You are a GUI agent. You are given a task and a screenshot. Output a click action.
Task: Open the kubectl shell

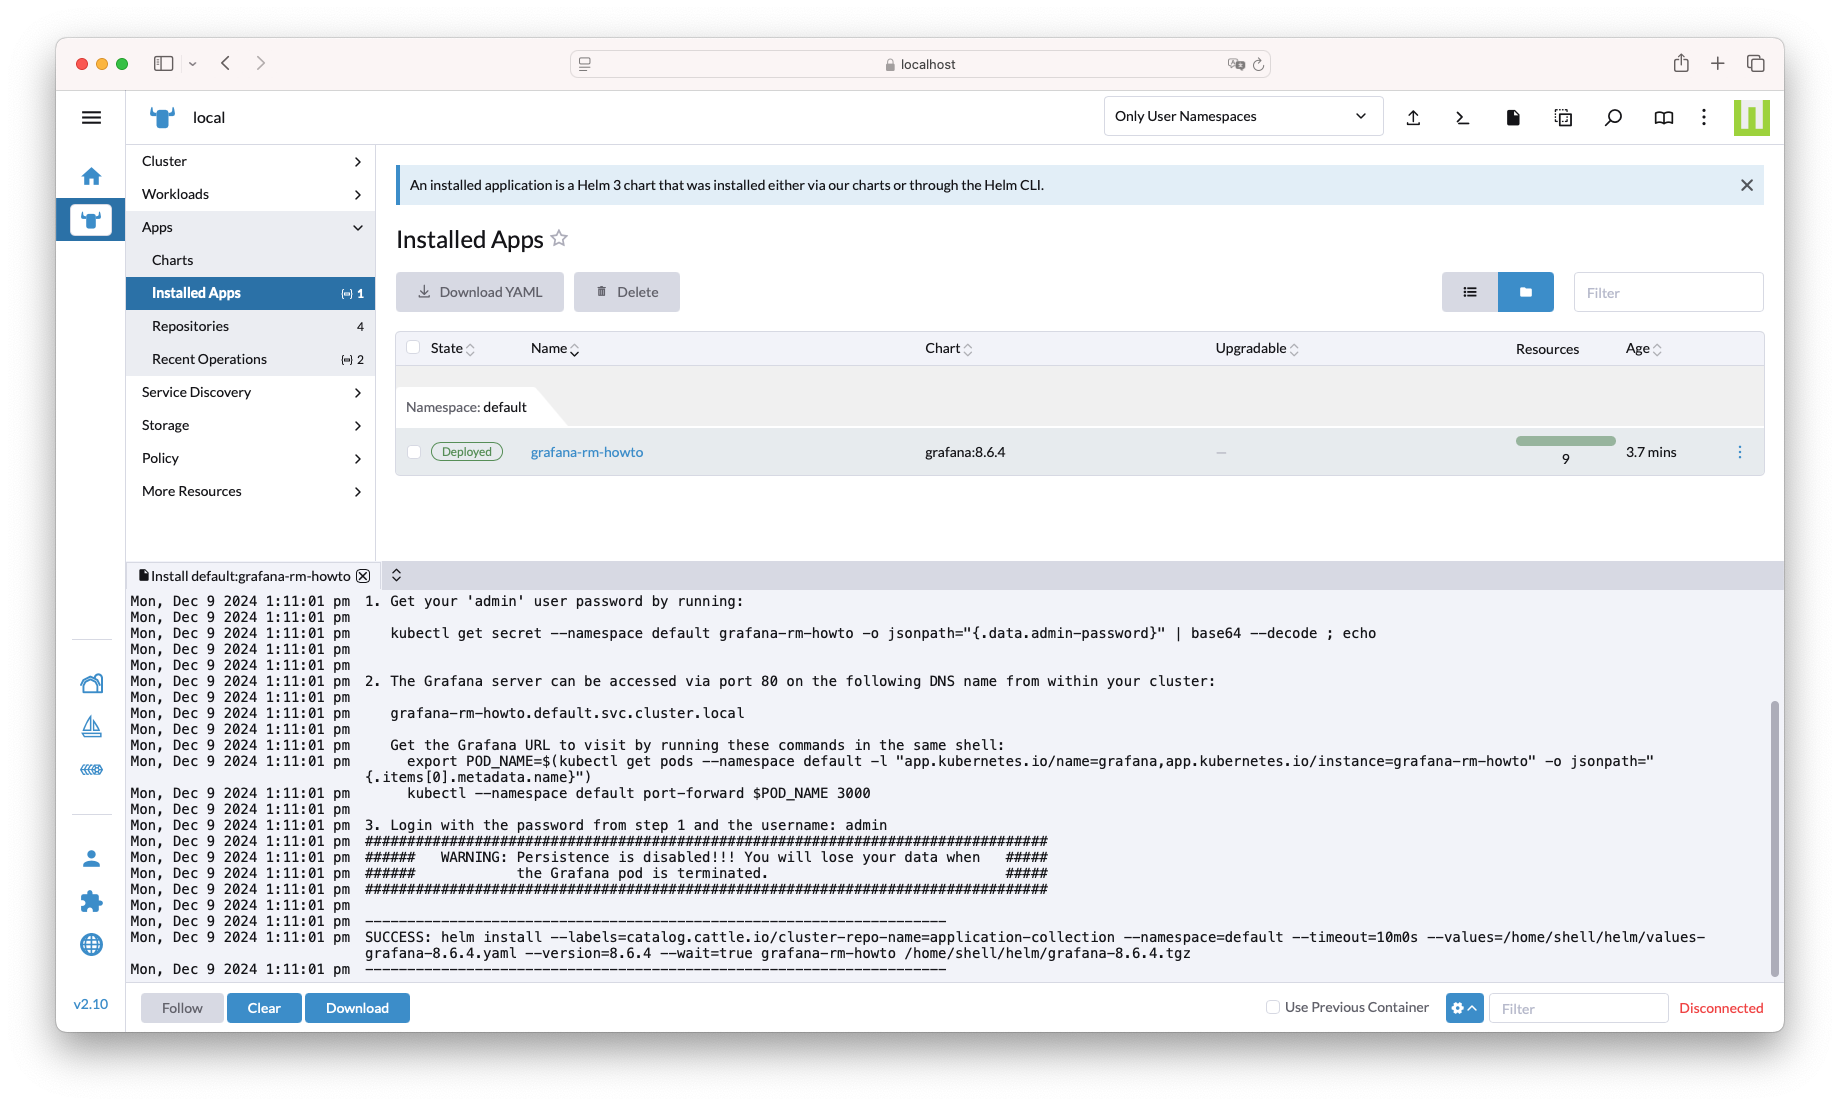tap(1462, 117)
